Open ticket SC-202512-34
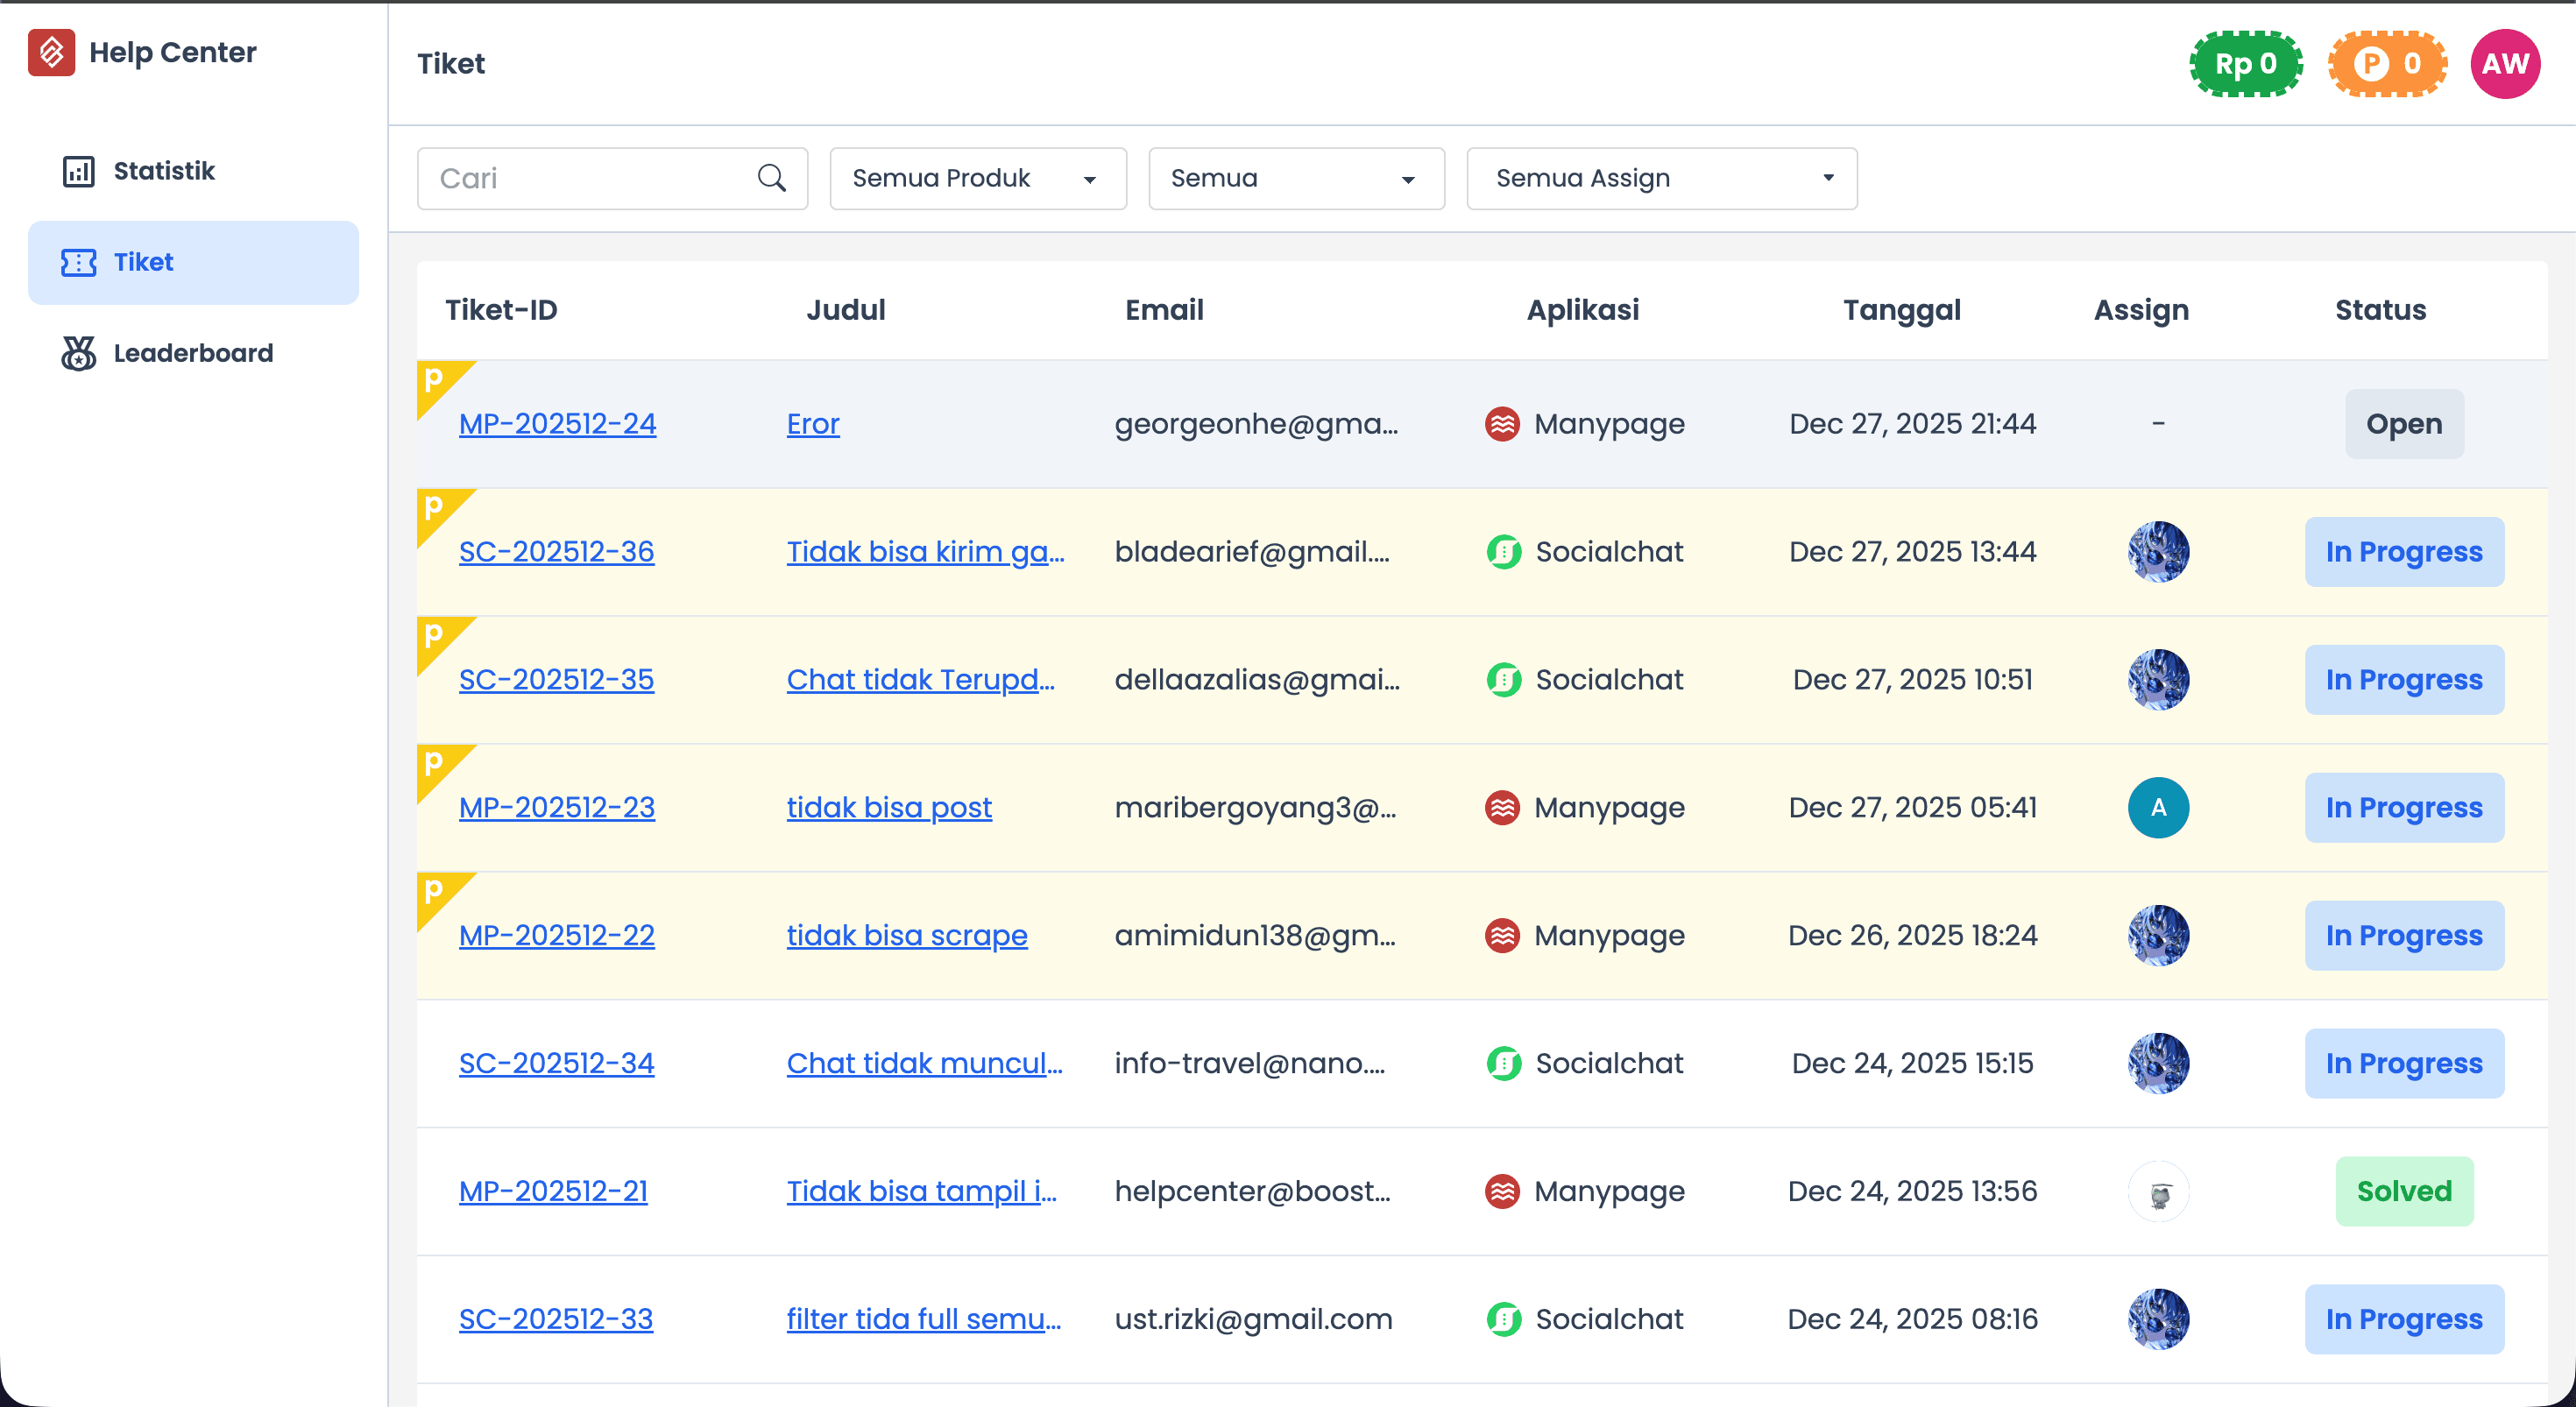The image size is (2576, 1407). (556, 1064)
